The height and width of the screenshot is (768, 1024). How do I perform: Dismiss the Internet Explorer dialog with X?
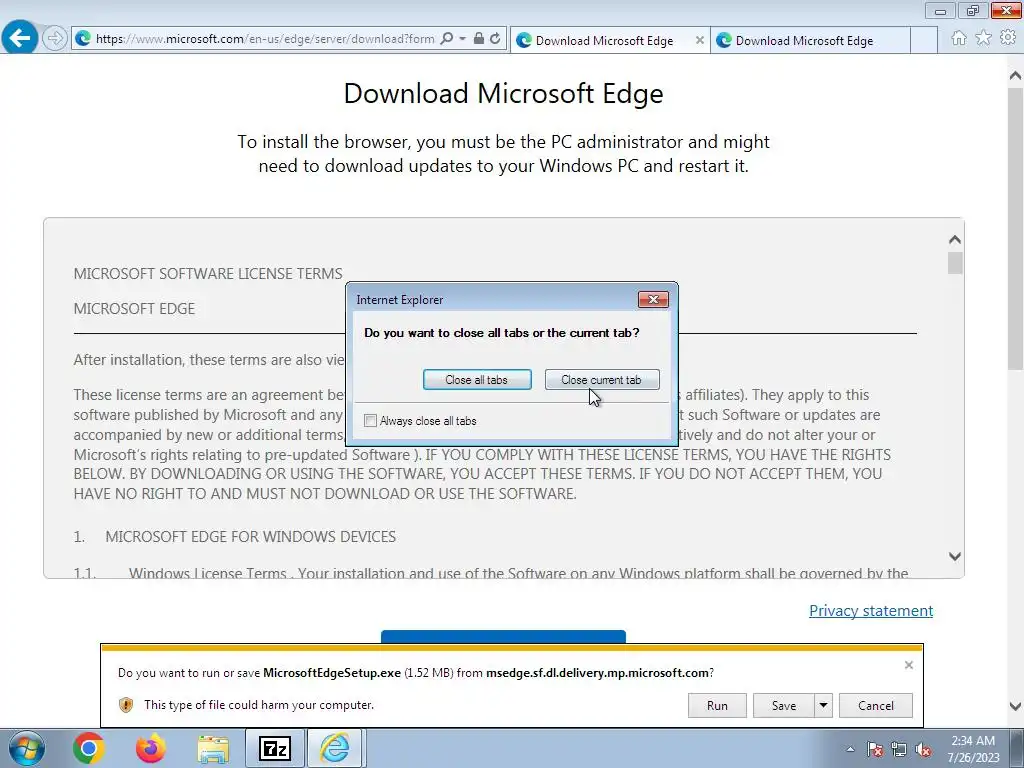click(653, 300)
